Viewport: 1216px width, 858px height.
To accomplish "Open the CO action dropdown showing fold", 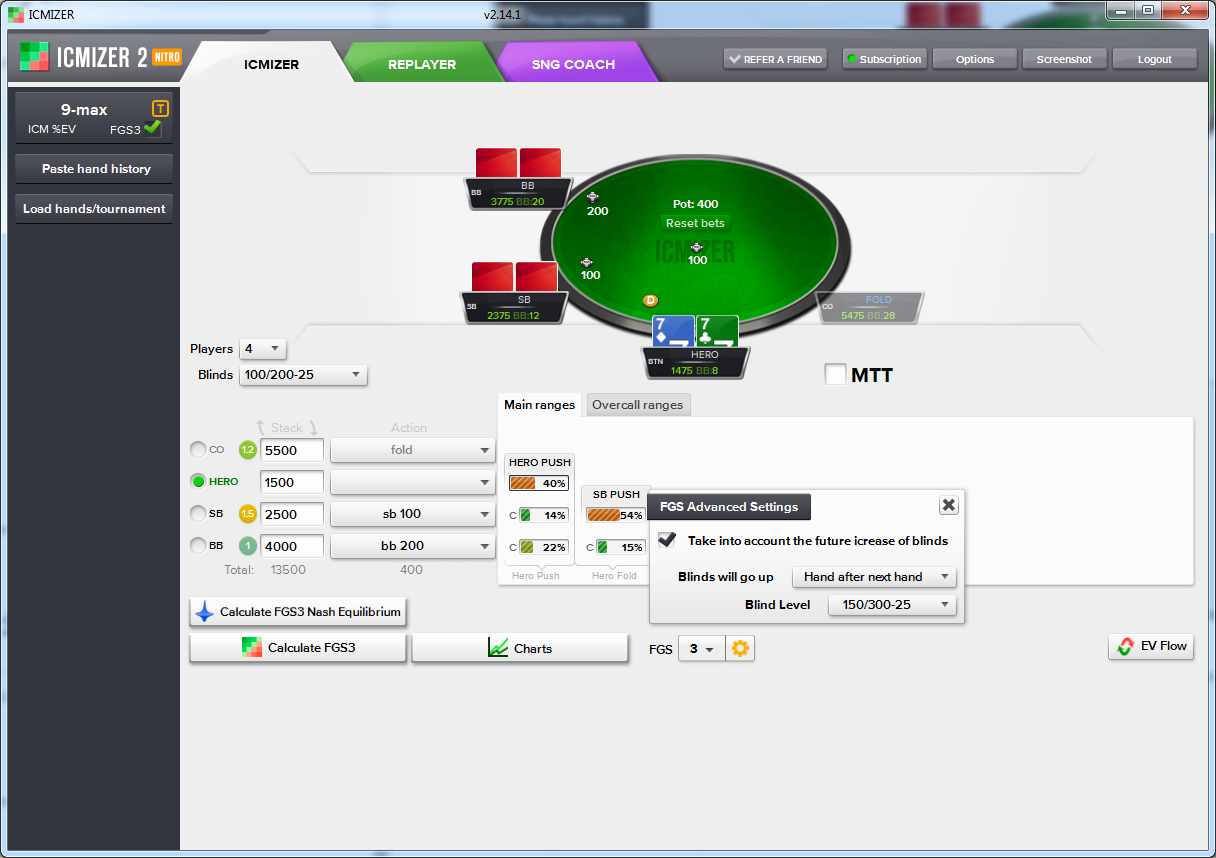I will point(412,450).
